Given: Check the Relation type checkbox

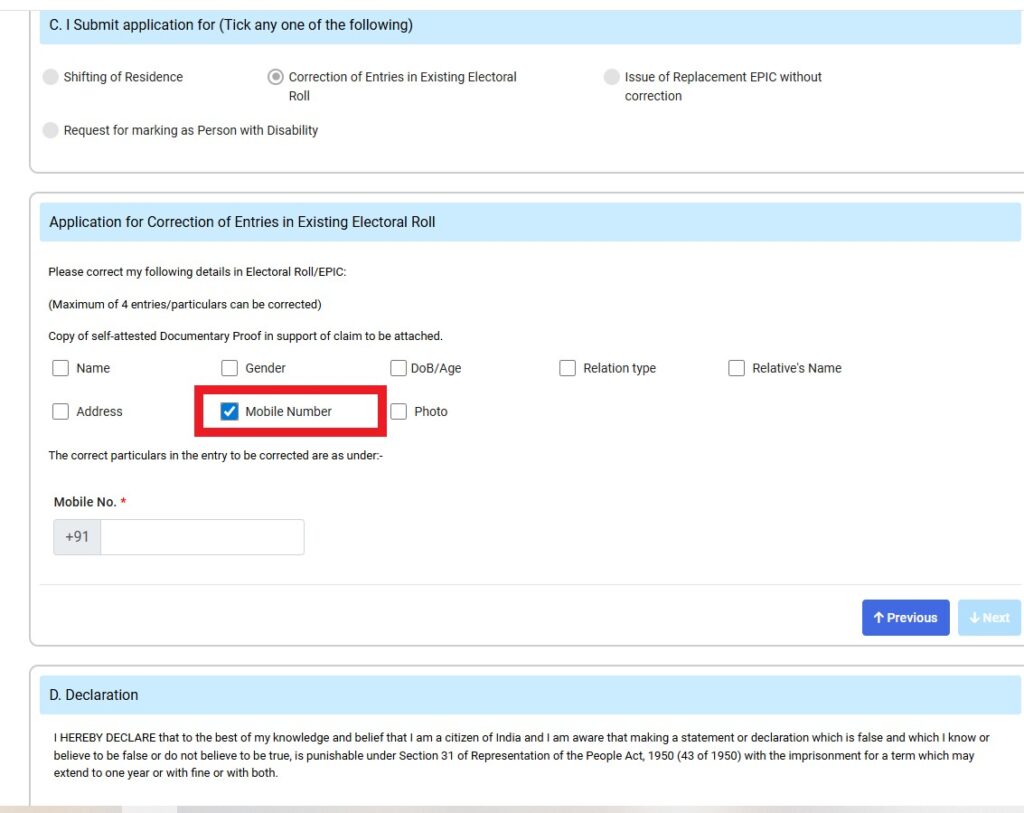Looking at the screenshot, I should click(x=567, y=368).
